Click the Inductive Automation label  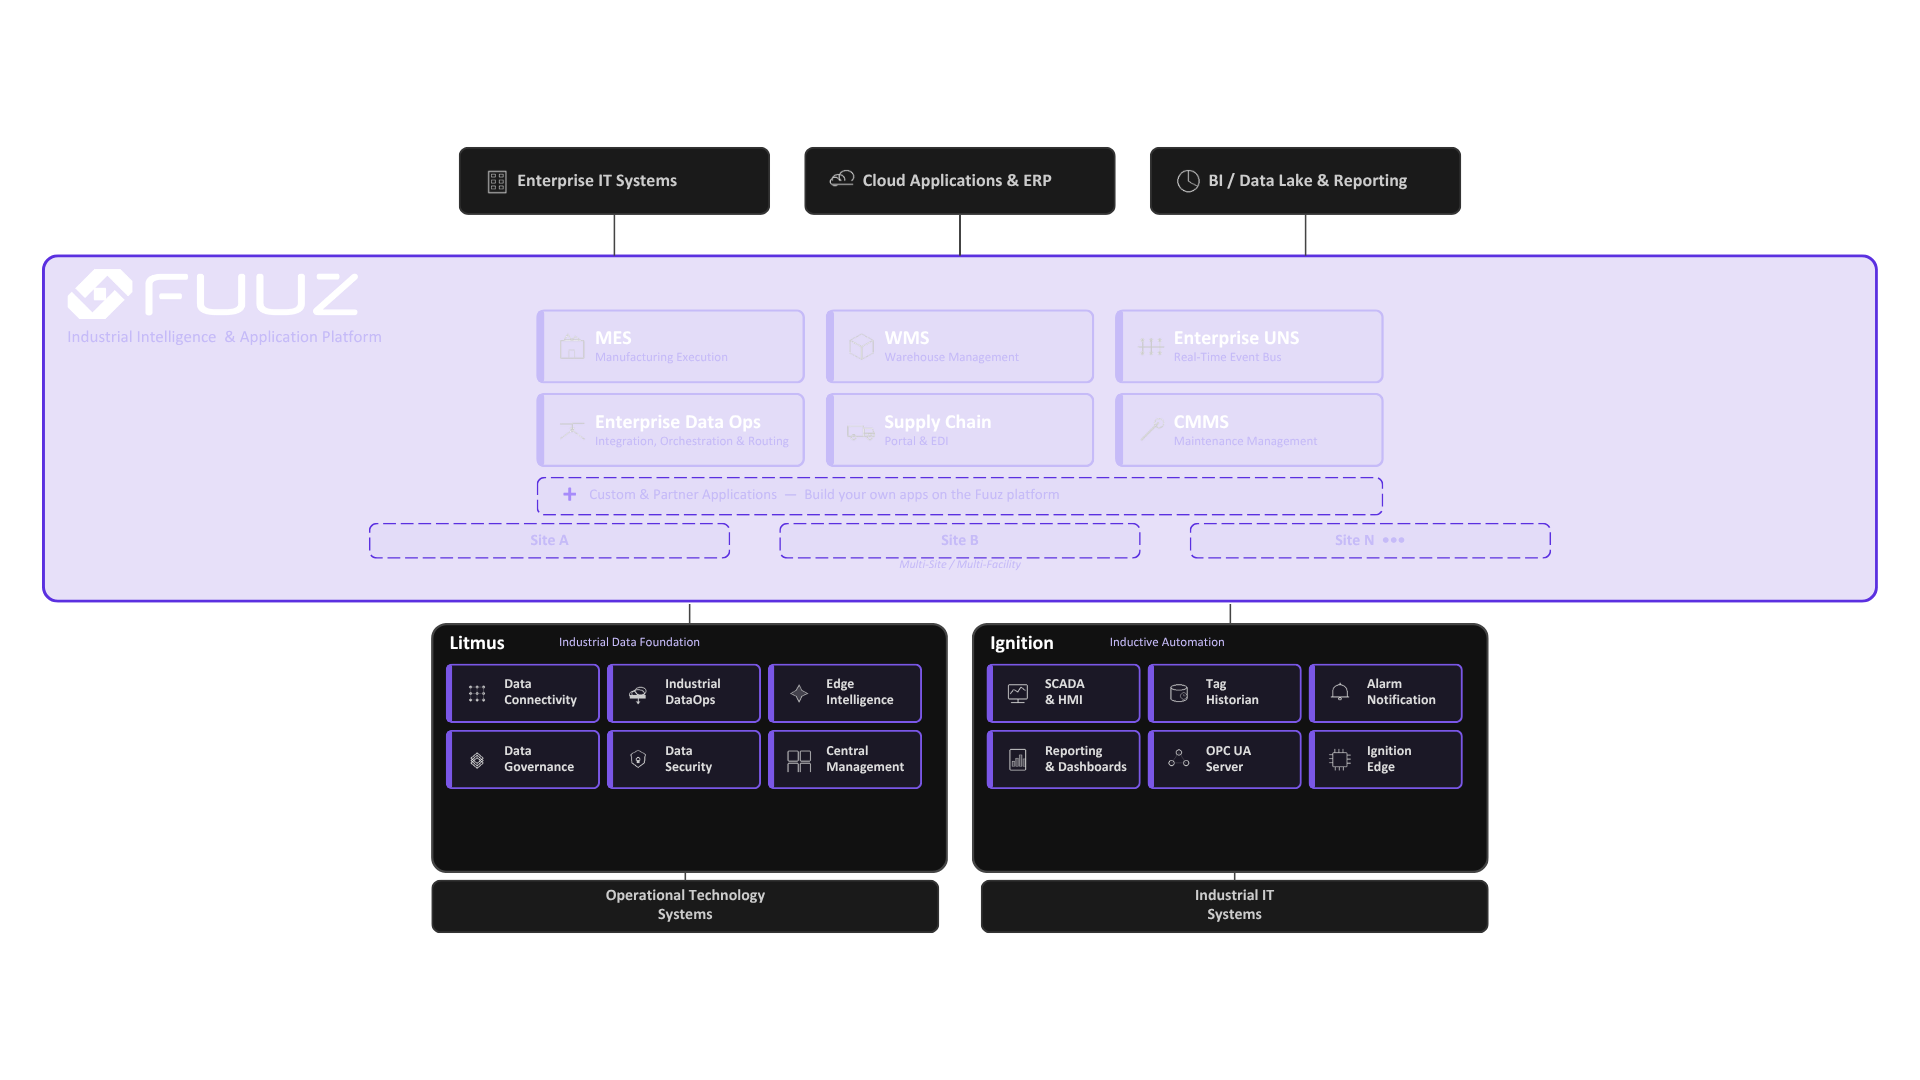click(x=1166, y=642)
